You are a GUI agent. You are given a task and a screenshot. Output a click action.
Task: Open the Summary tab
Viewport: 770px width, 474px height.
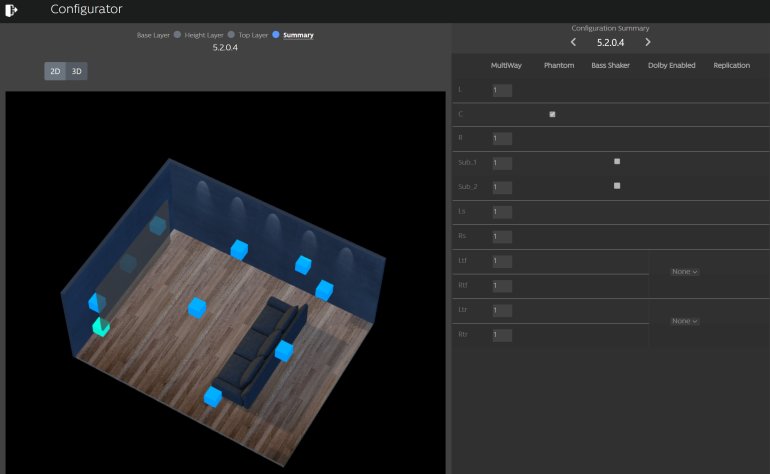coord(298,35)
